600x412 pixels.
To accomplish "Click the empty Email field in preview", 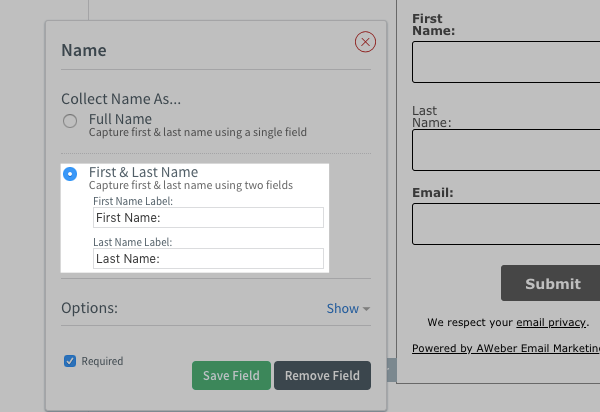I will pos(505,224).
